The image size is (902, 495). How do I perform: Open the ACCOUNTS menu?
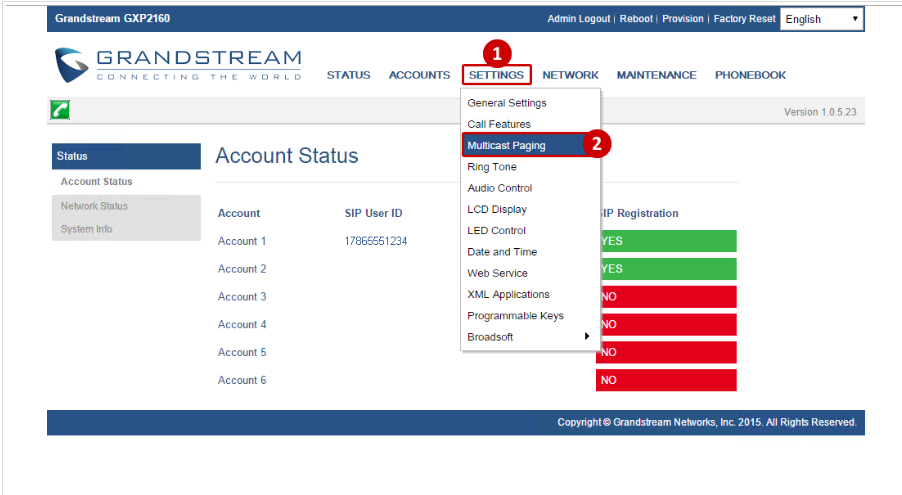[419, 75]
